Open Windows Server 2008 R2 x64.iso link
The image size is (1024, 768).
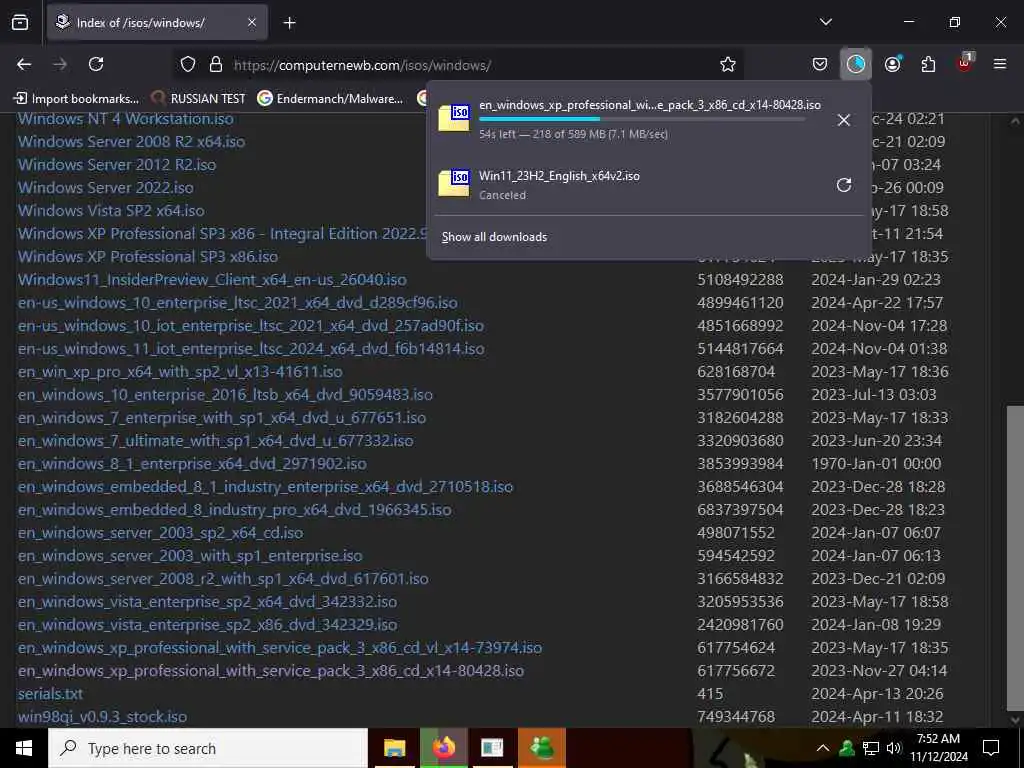131,142
